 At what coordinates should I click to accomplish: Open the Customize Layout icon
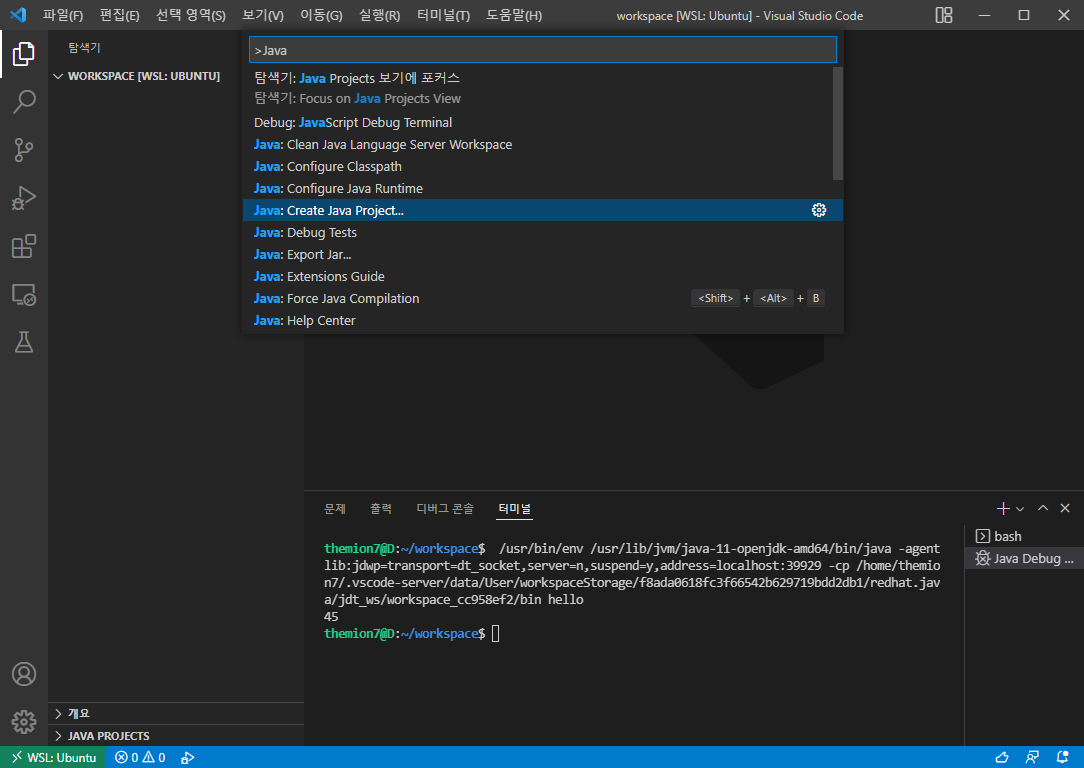(944, 15)
